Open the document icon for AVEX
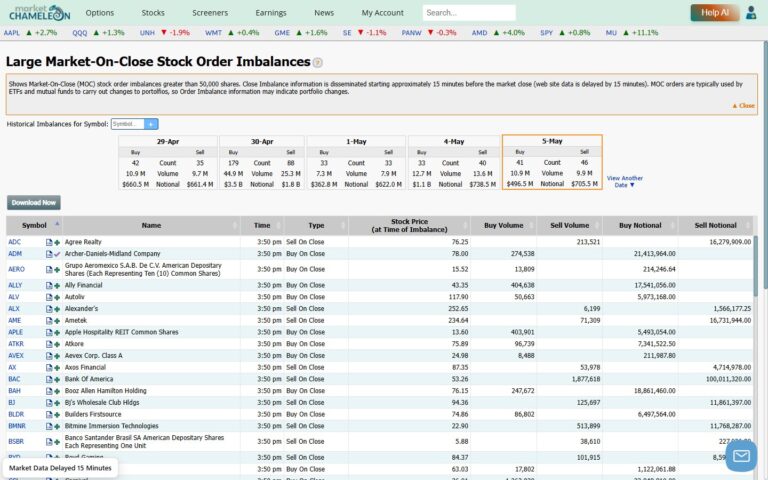 click(x=49, y=356)
